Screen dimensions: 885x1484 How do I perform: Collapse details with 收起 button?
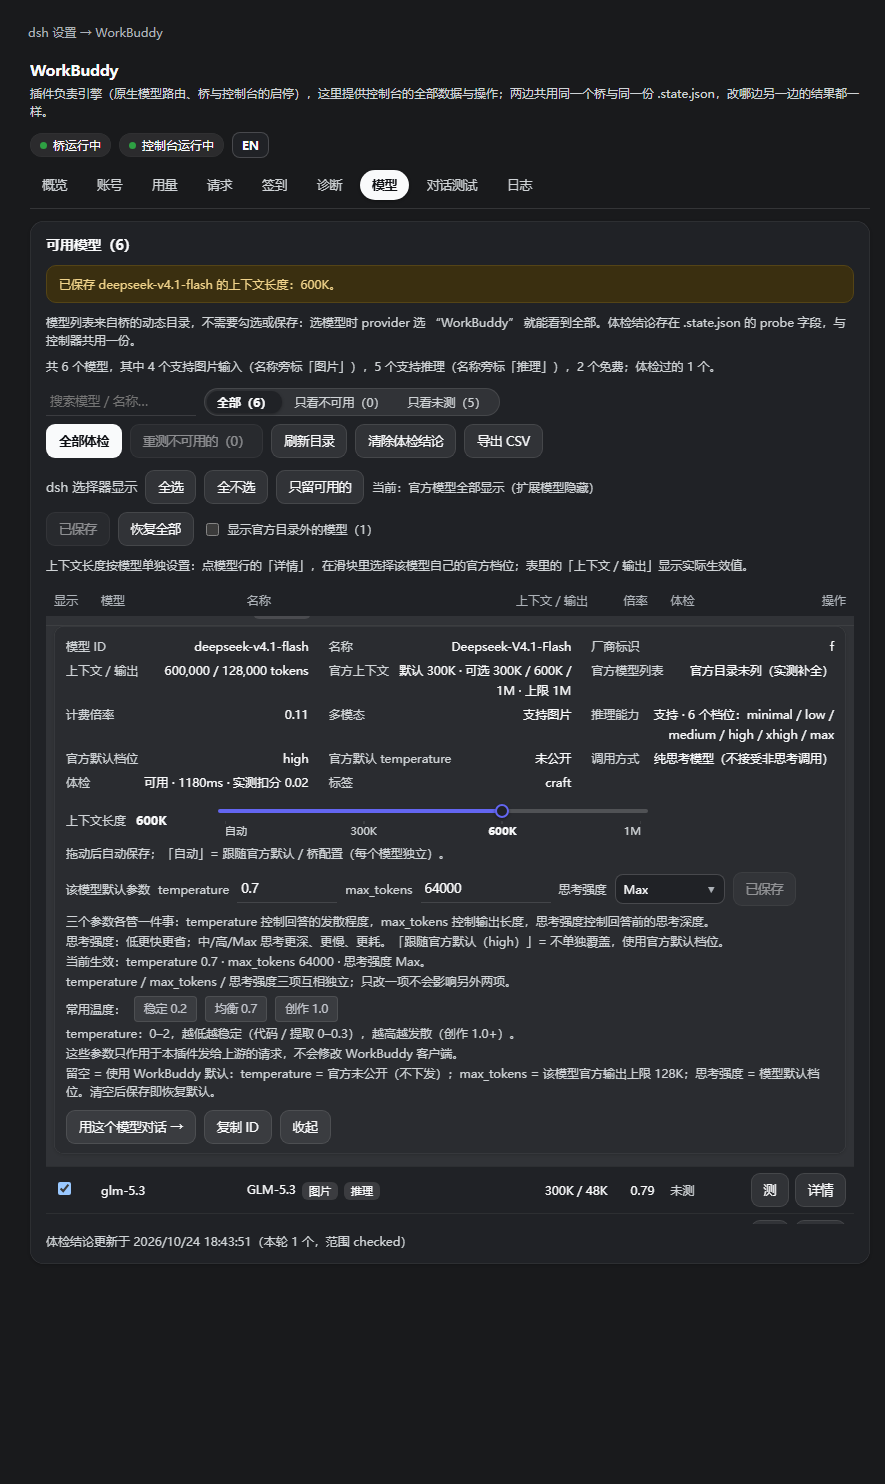[x=305, y=1127]
